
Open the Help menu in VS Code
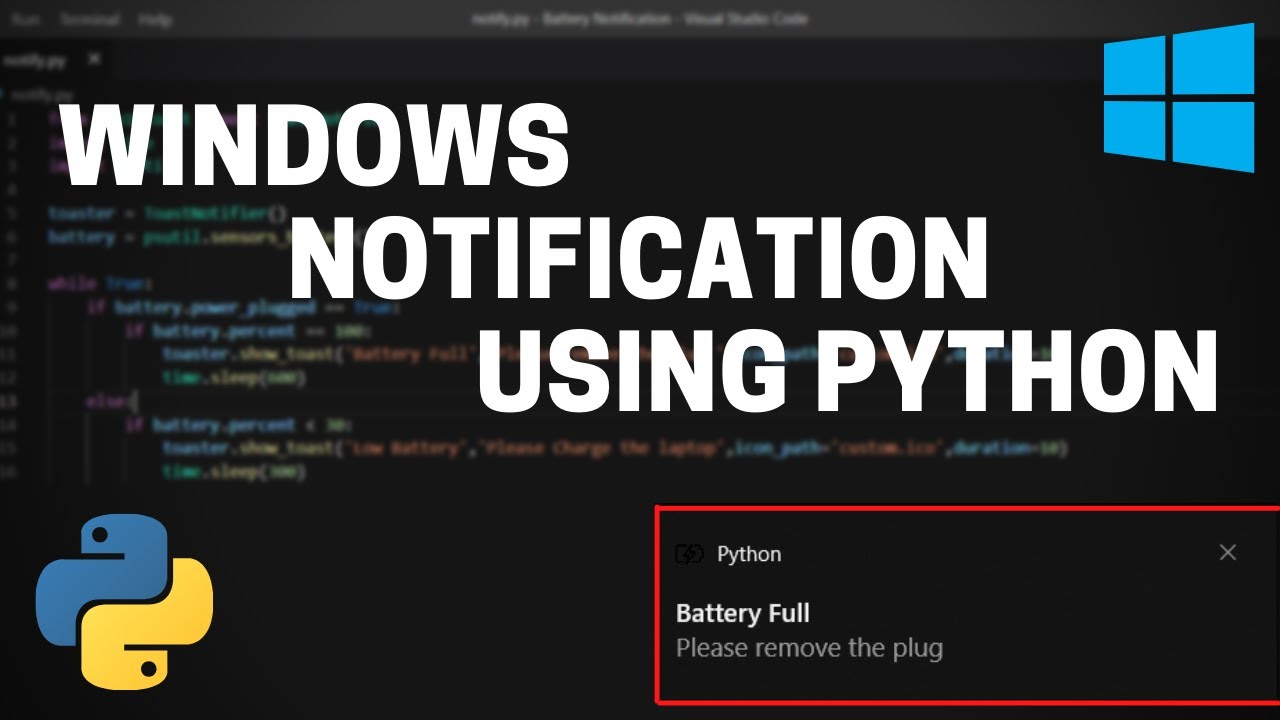[x=154, y=19]
